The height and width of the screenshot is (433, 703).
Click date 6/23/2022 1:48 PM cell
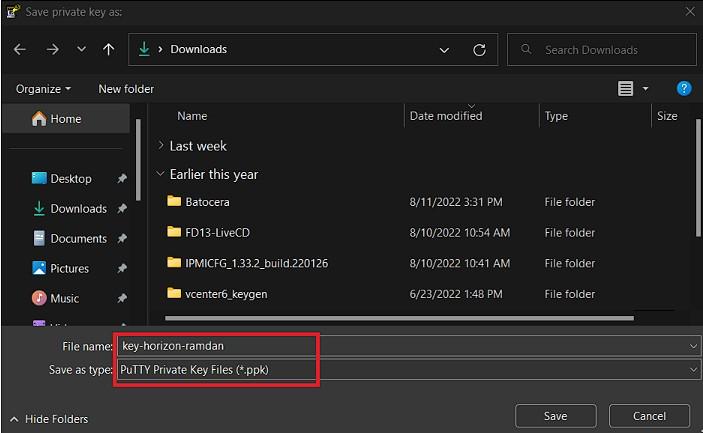pos(456,294)
